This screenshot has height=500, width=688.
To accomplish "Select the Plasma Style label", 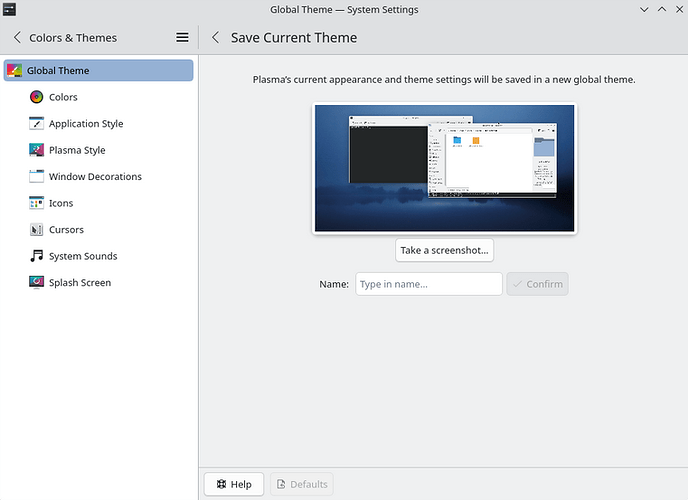I will pyautogui.click(x=77, y=150).
